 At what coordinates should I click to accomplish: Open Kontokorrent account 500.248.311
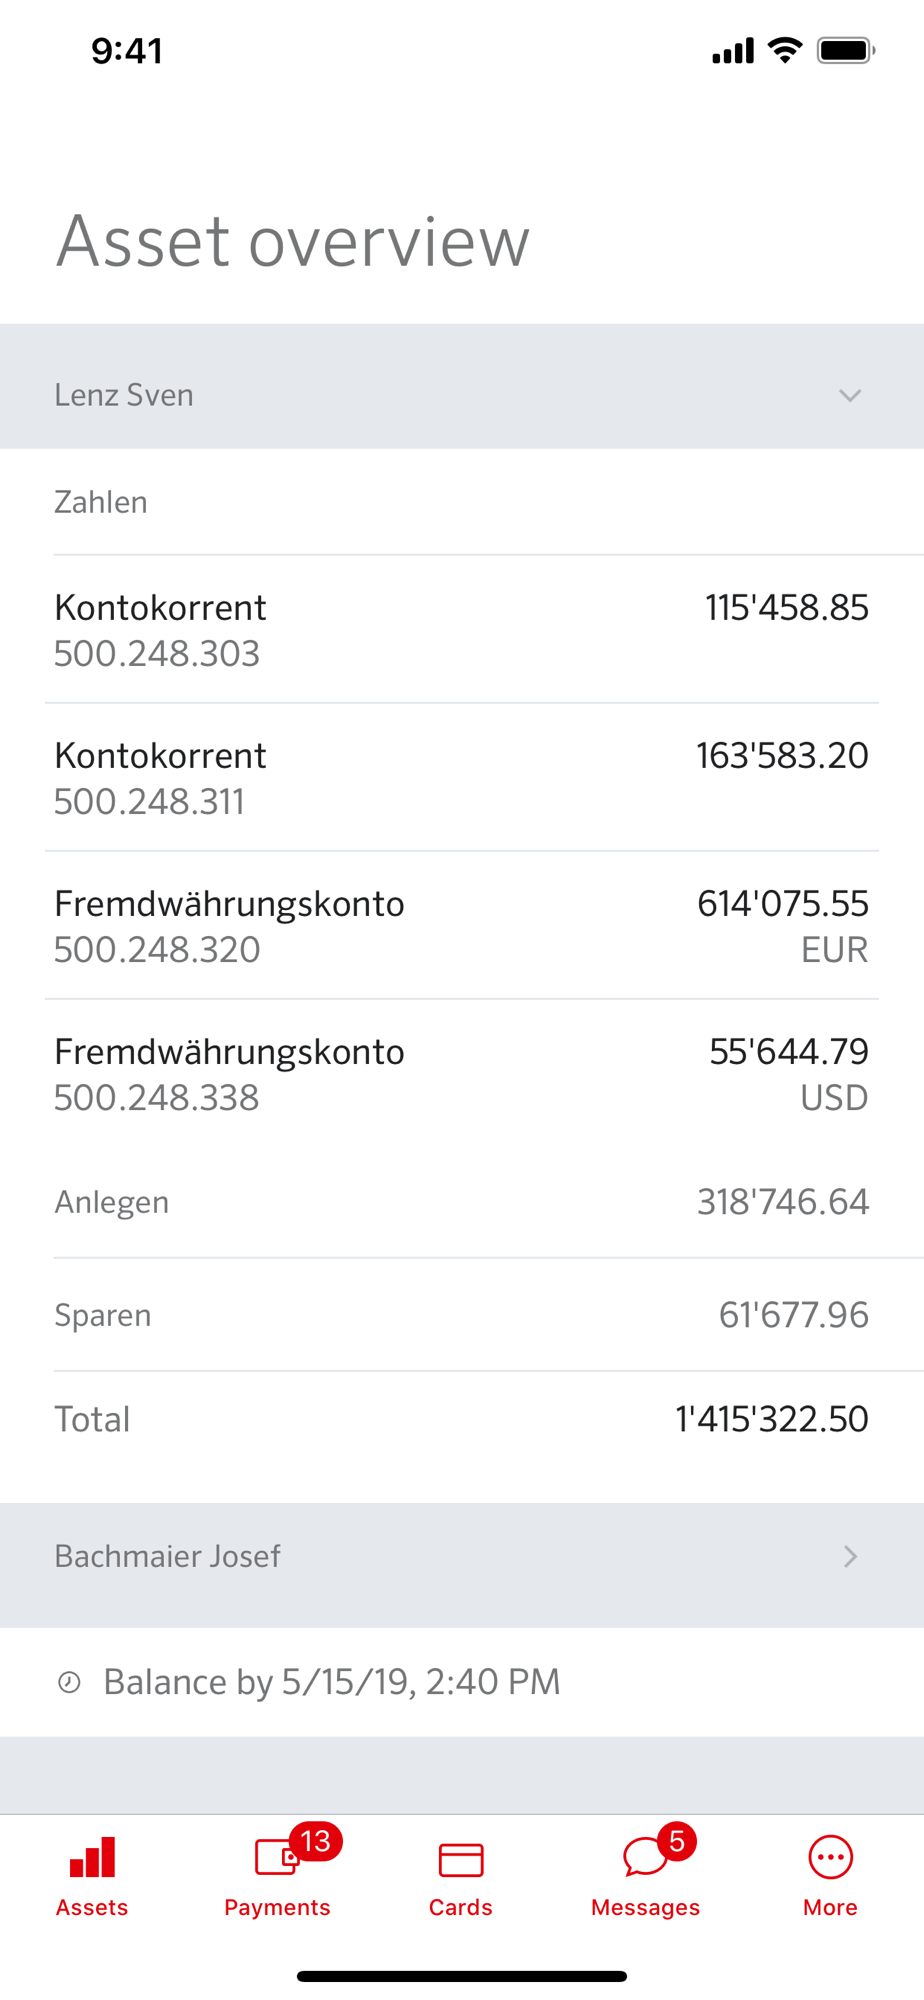point(462,778)
